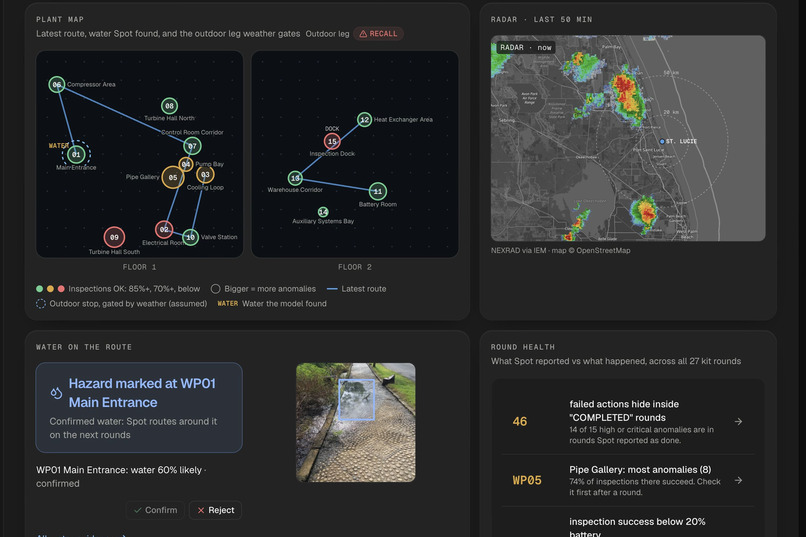
Task: Select waypoint 14 Auxiliary Systems Bay node
Action: pos(323,212)
